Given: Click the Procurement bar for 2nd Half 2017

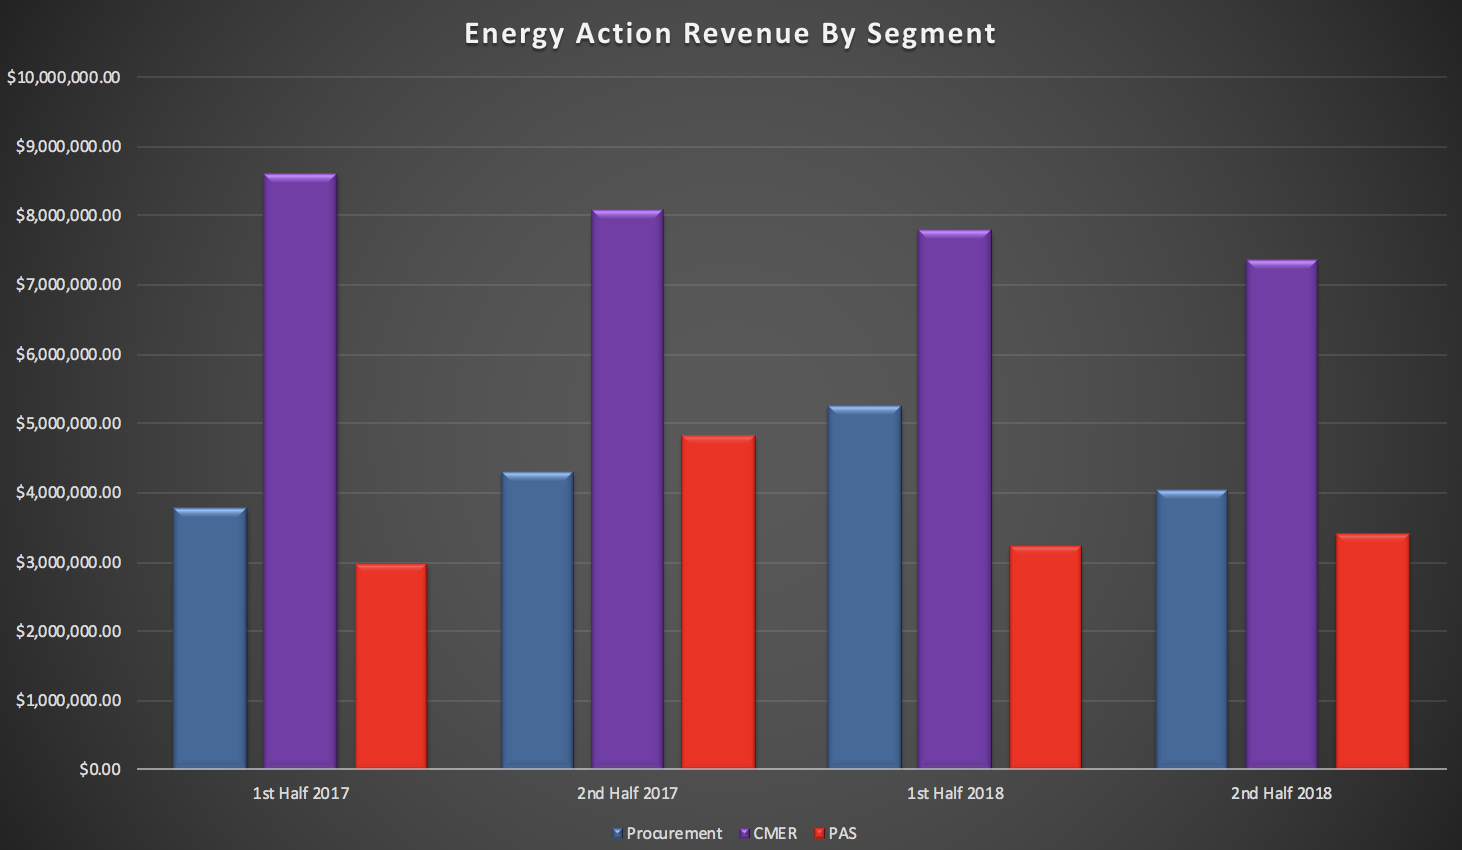Looking at the screenshot, I should [x=538, y=620].
